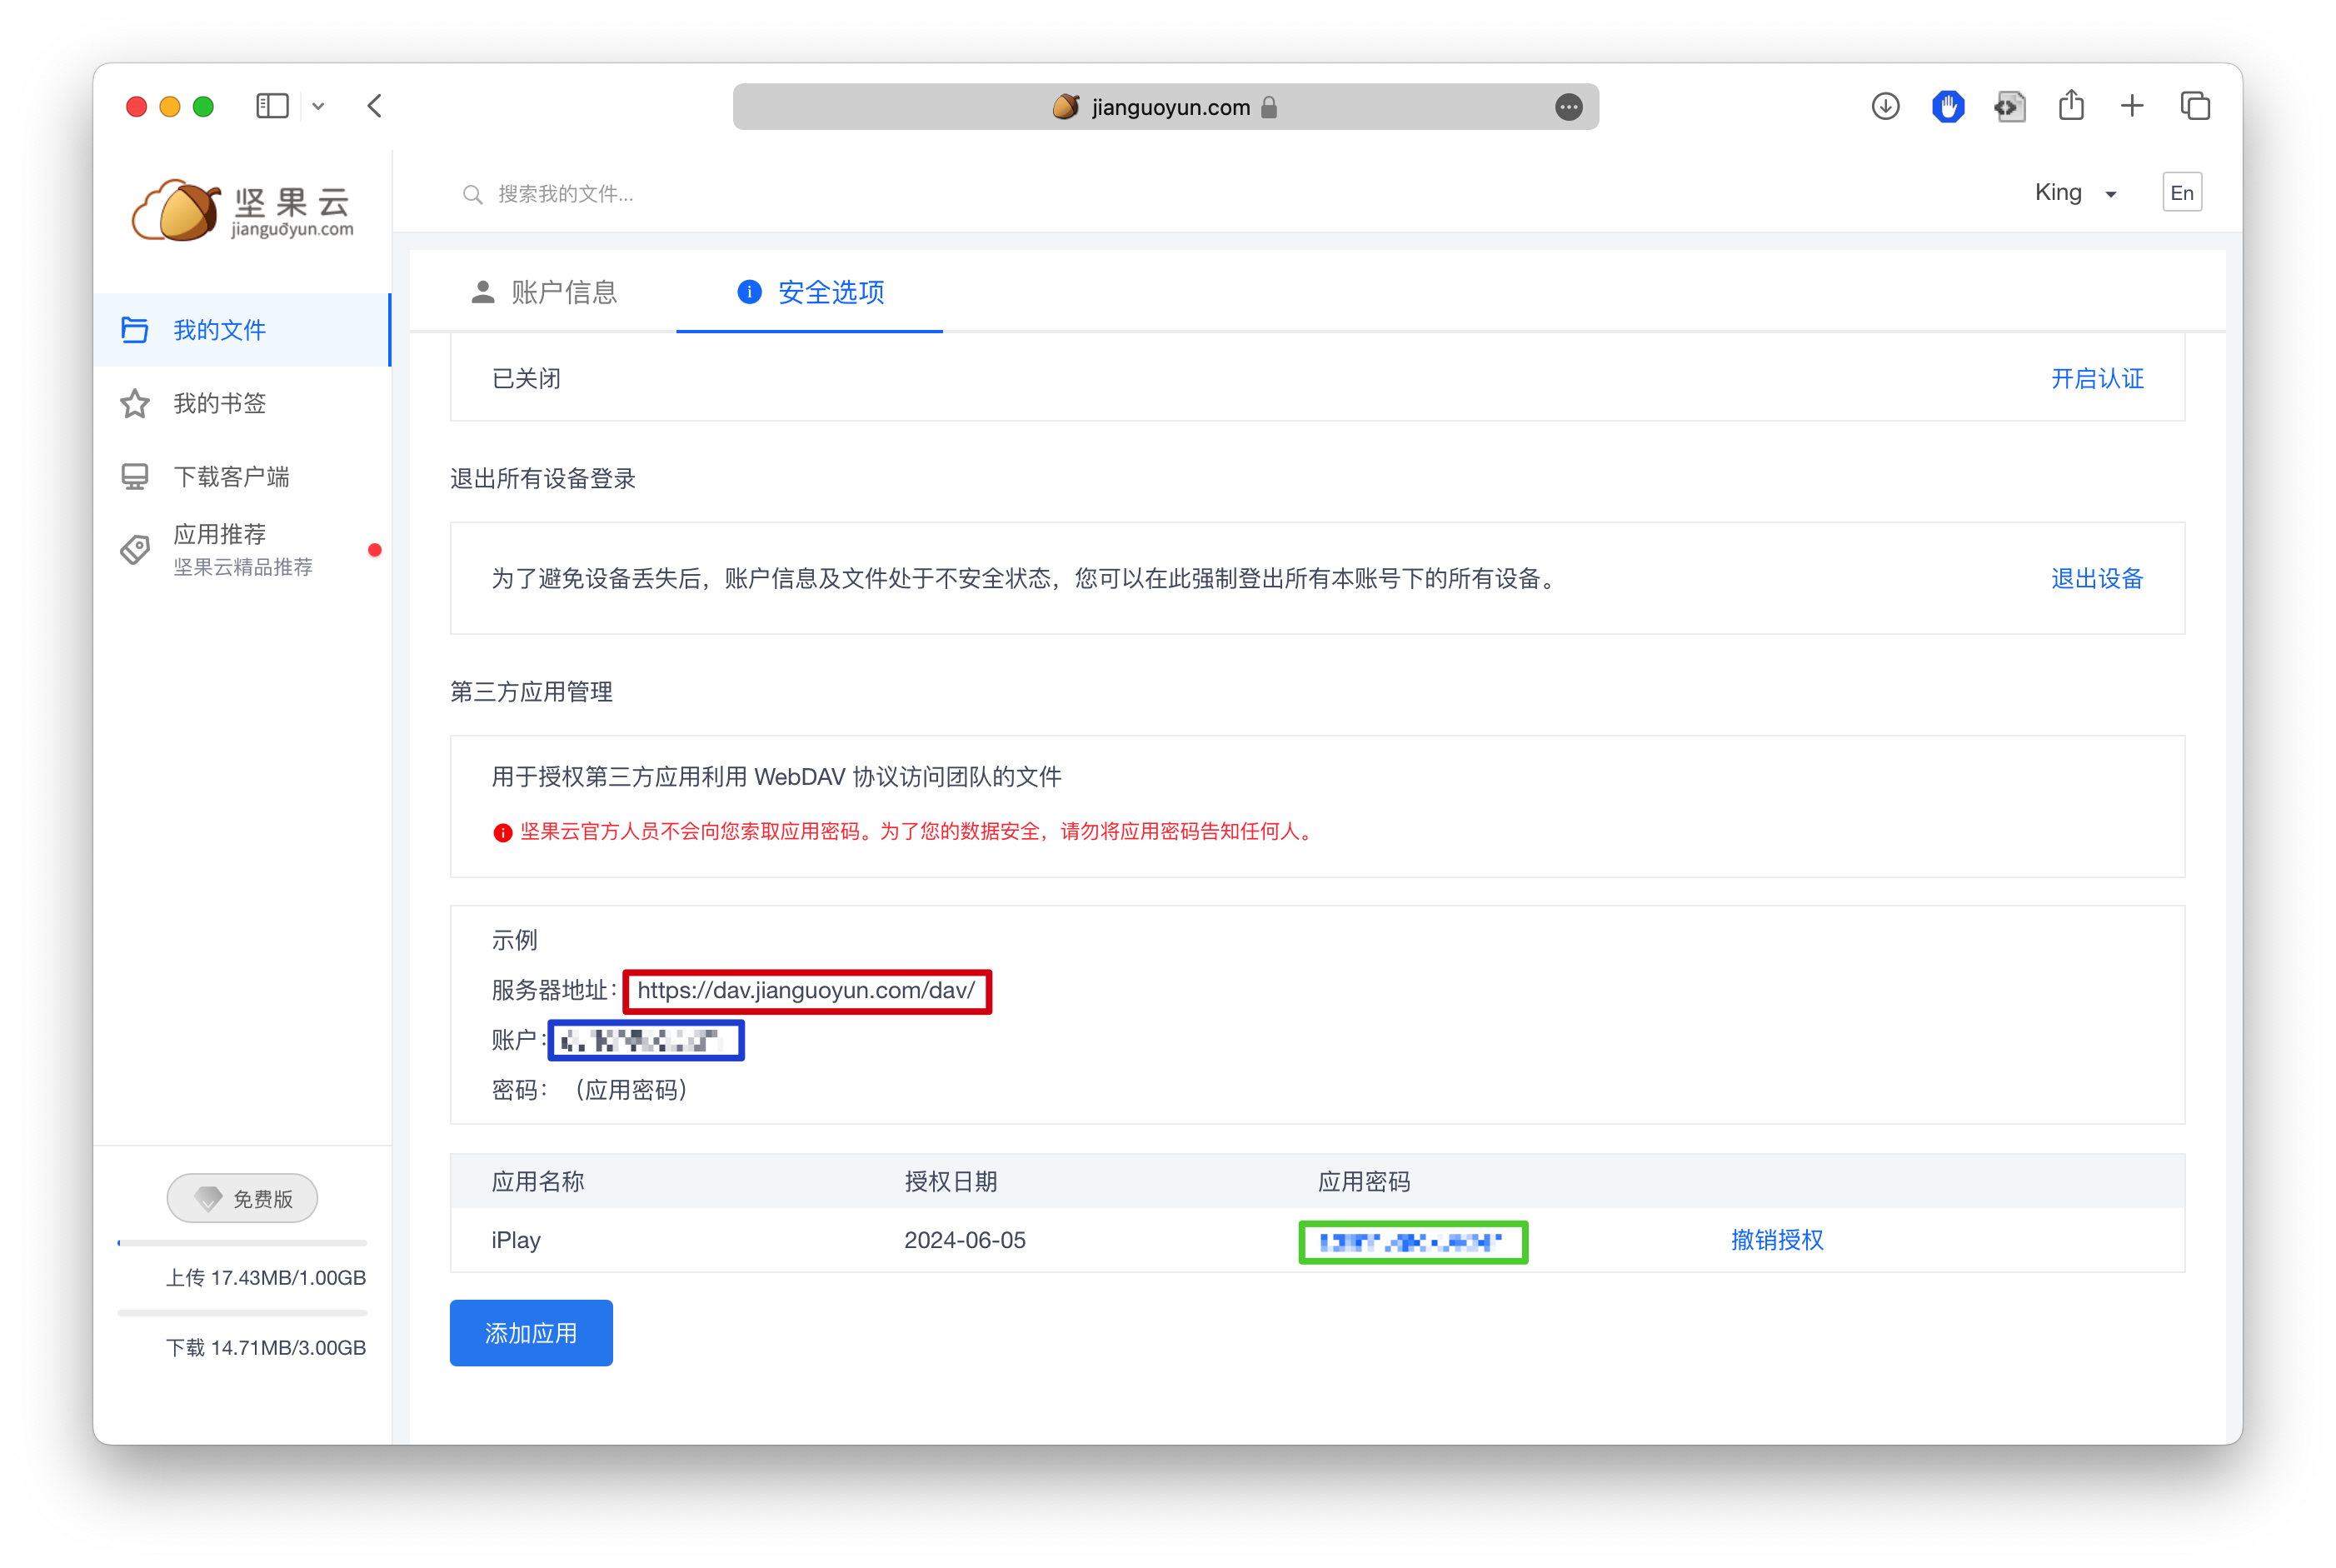The width and height of the screenshot is (2336, 1568).
Task: Click the upload quota progress bar
Action: 242,1242
